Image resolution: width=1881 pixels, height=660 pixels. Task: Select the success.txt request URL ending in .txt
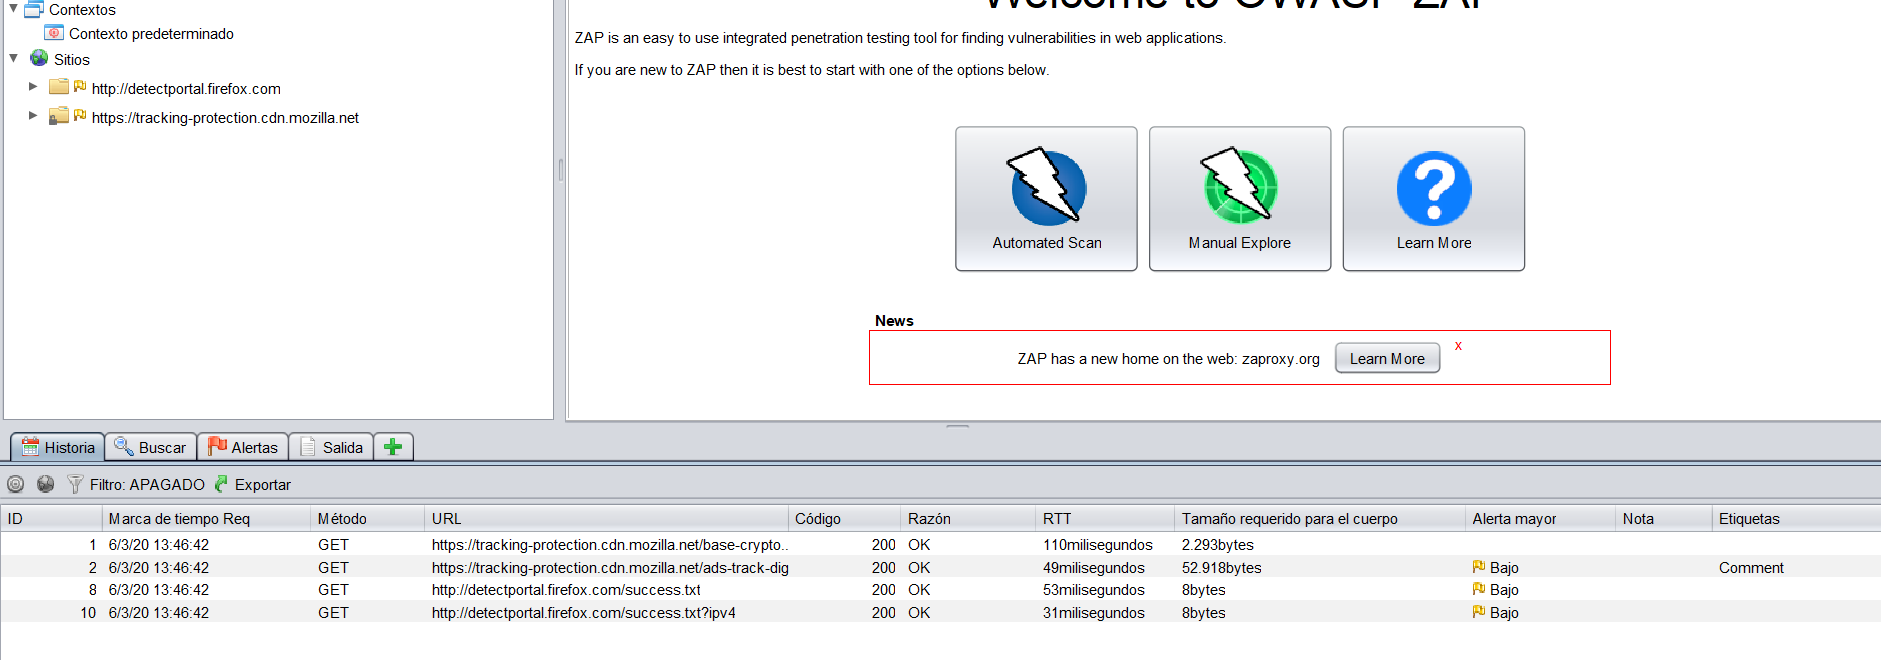pyautogui.click(x=566, y=590)
